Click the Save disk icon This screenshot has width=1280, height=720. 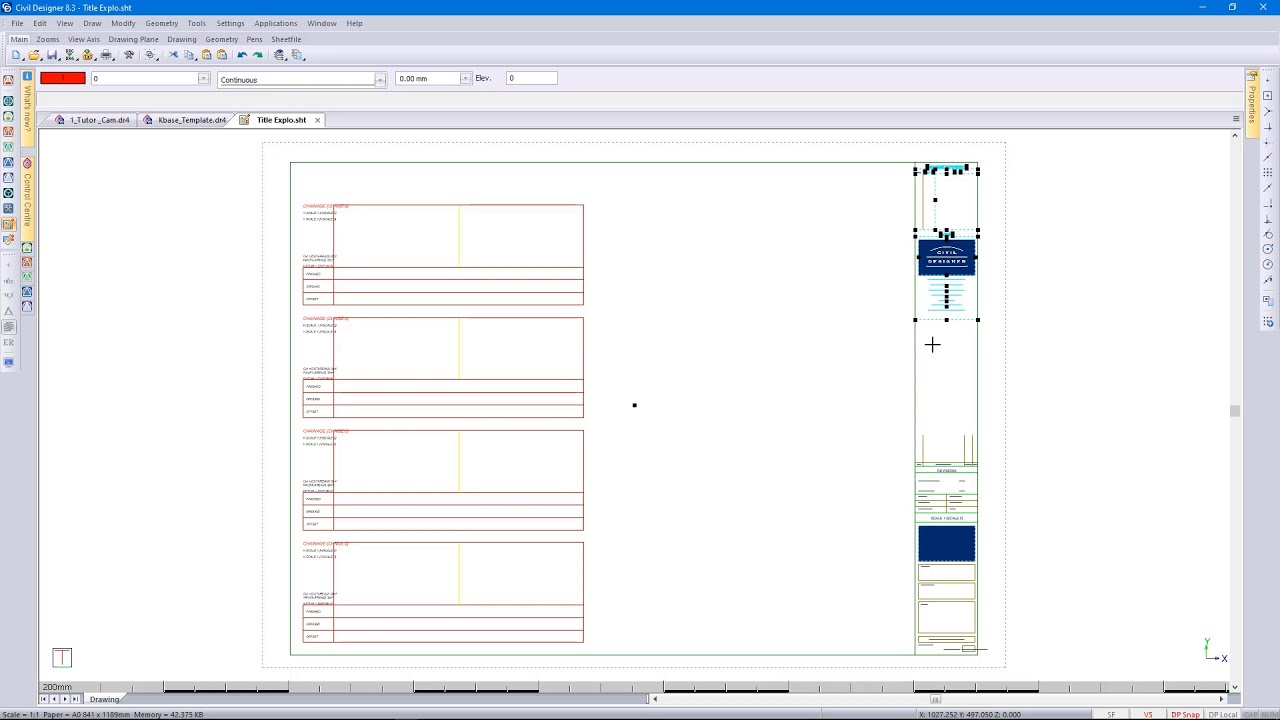tap(52, 55)
